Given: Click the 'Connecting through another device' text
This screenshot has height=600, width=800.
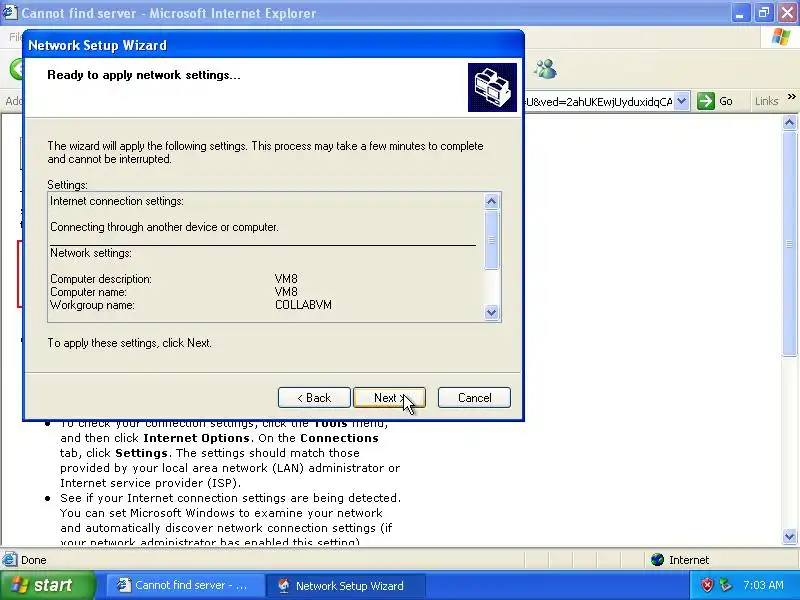Looking at the screenshot, I should (x=164, y=227).
